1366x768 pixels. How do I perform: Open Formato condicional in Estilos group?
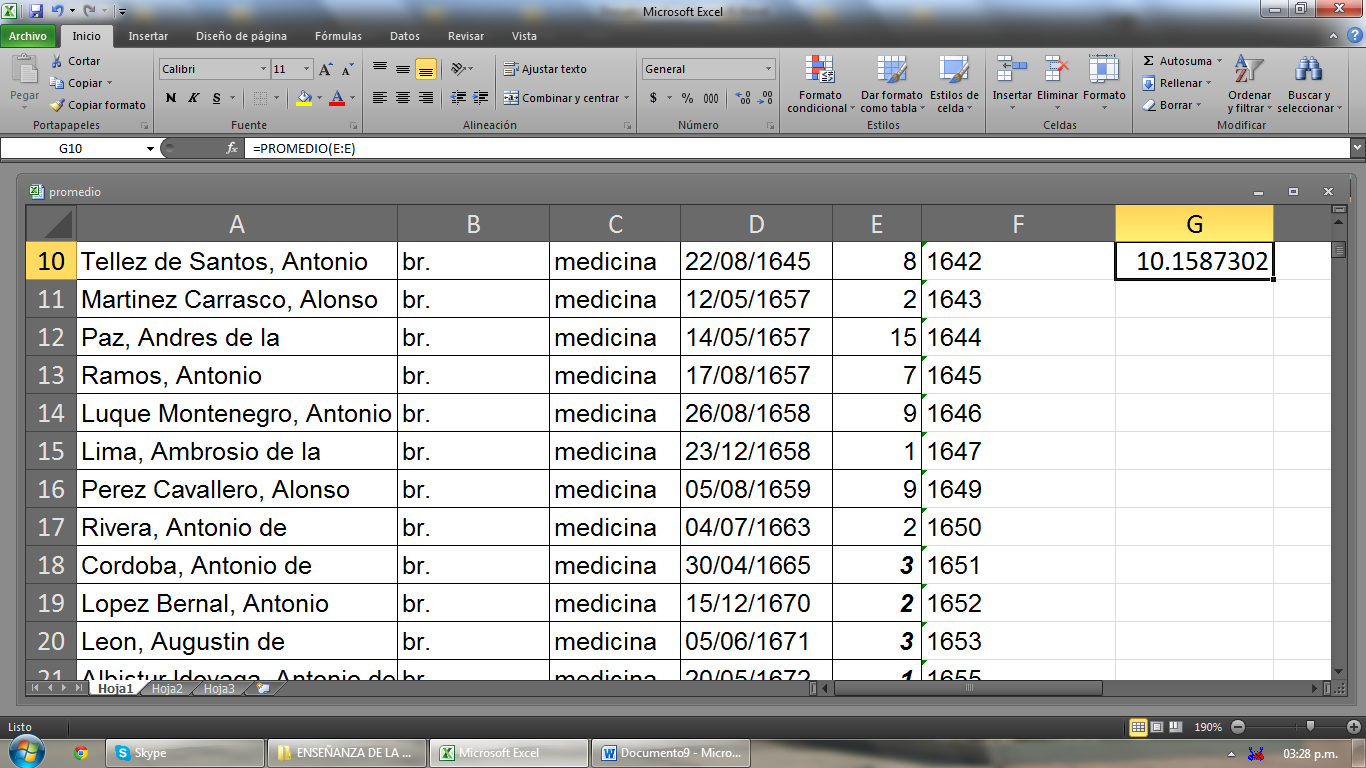pyautogui.click(x=820, y=84)
